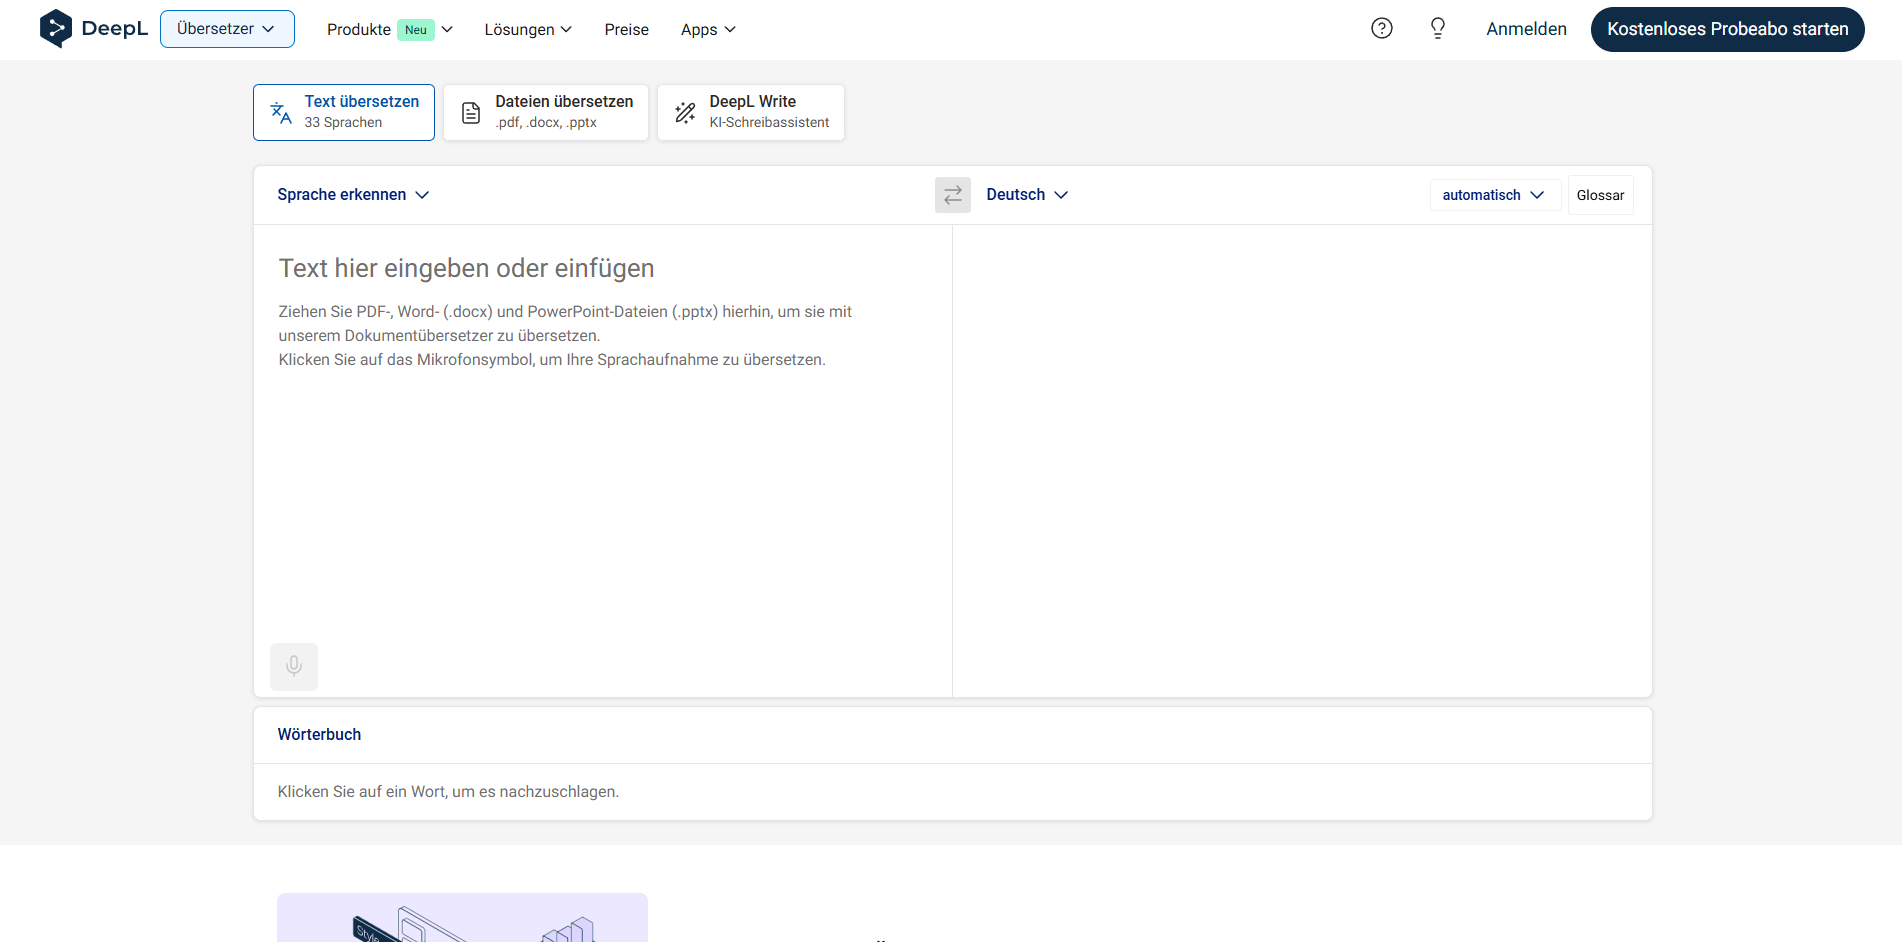Expand the automatisch formality dropdown
The image size is (1902, 942).
[x=1493, y=195]
